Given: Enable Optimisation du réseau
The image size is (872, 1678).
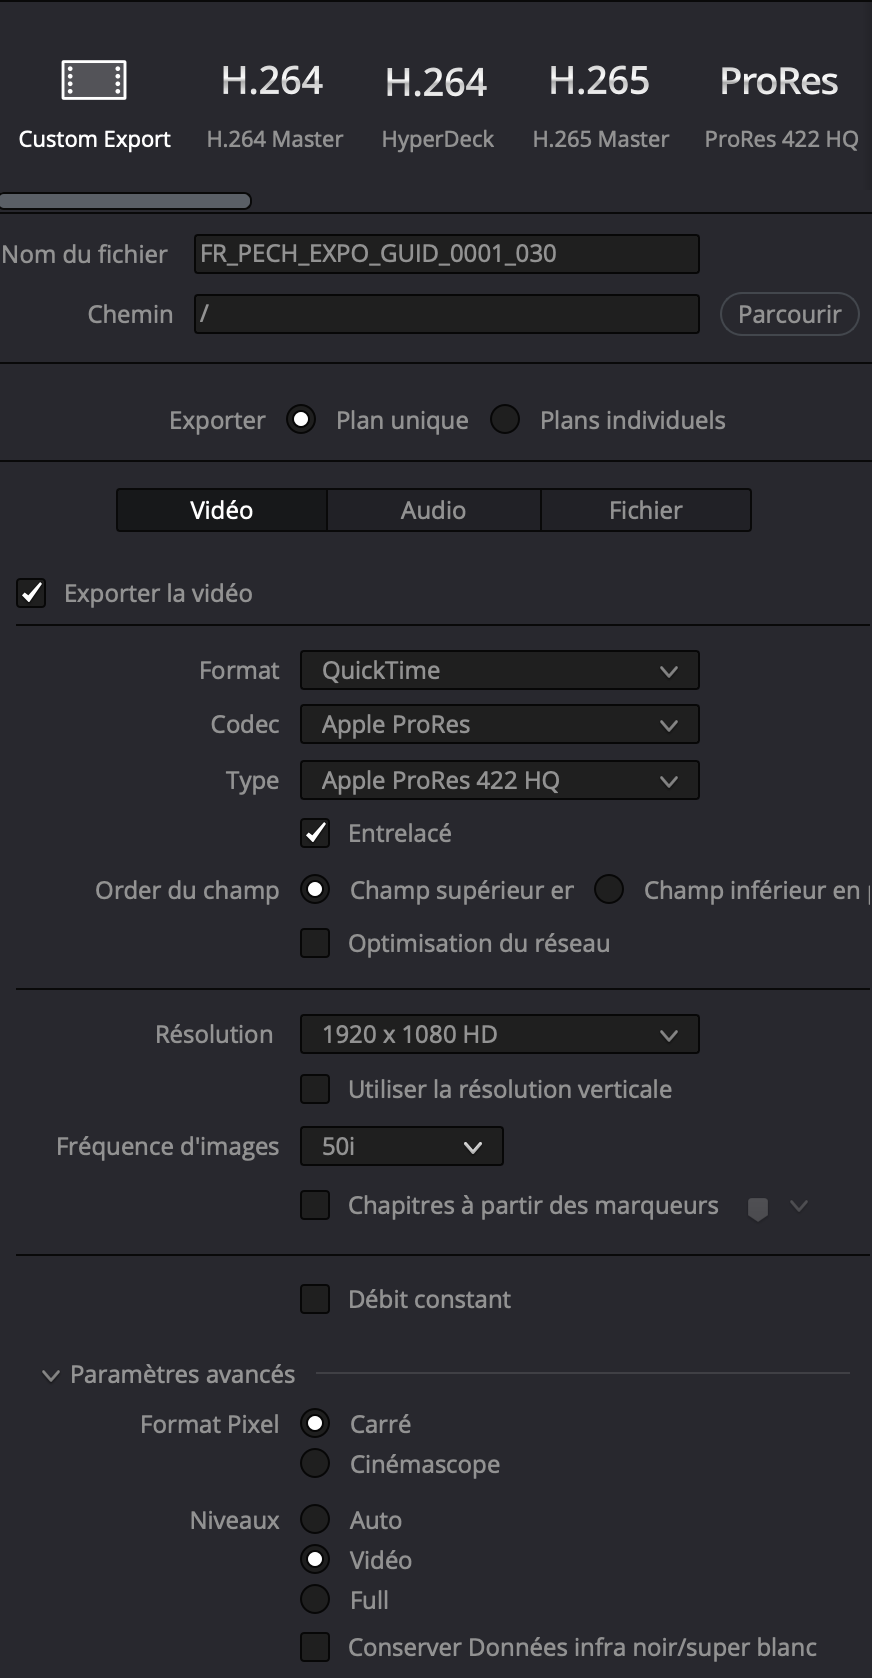Looking at the screenshot, I should pyautogui.click(x=315, y=943).
